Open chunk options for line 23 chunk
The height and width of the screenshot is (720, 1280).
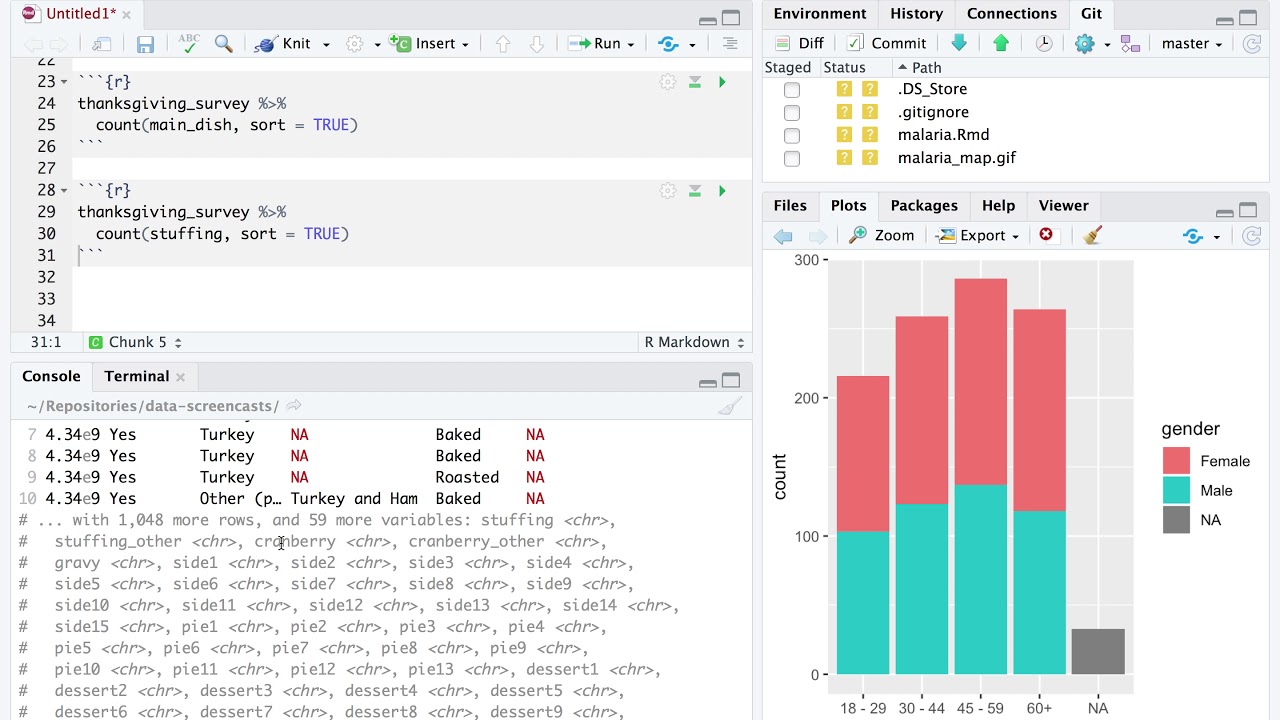pos(668,82)
